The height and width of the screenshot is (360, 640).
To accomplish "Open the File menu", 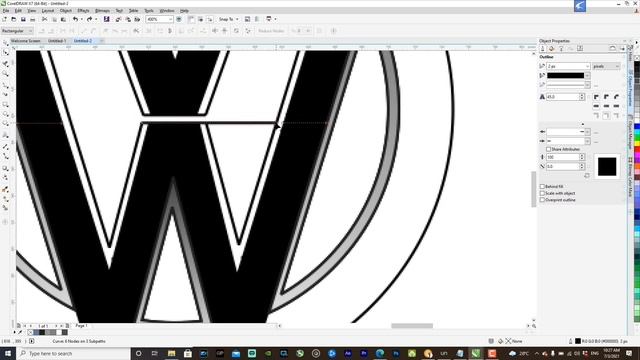I will pyautogui.click(x=6, y=11).
